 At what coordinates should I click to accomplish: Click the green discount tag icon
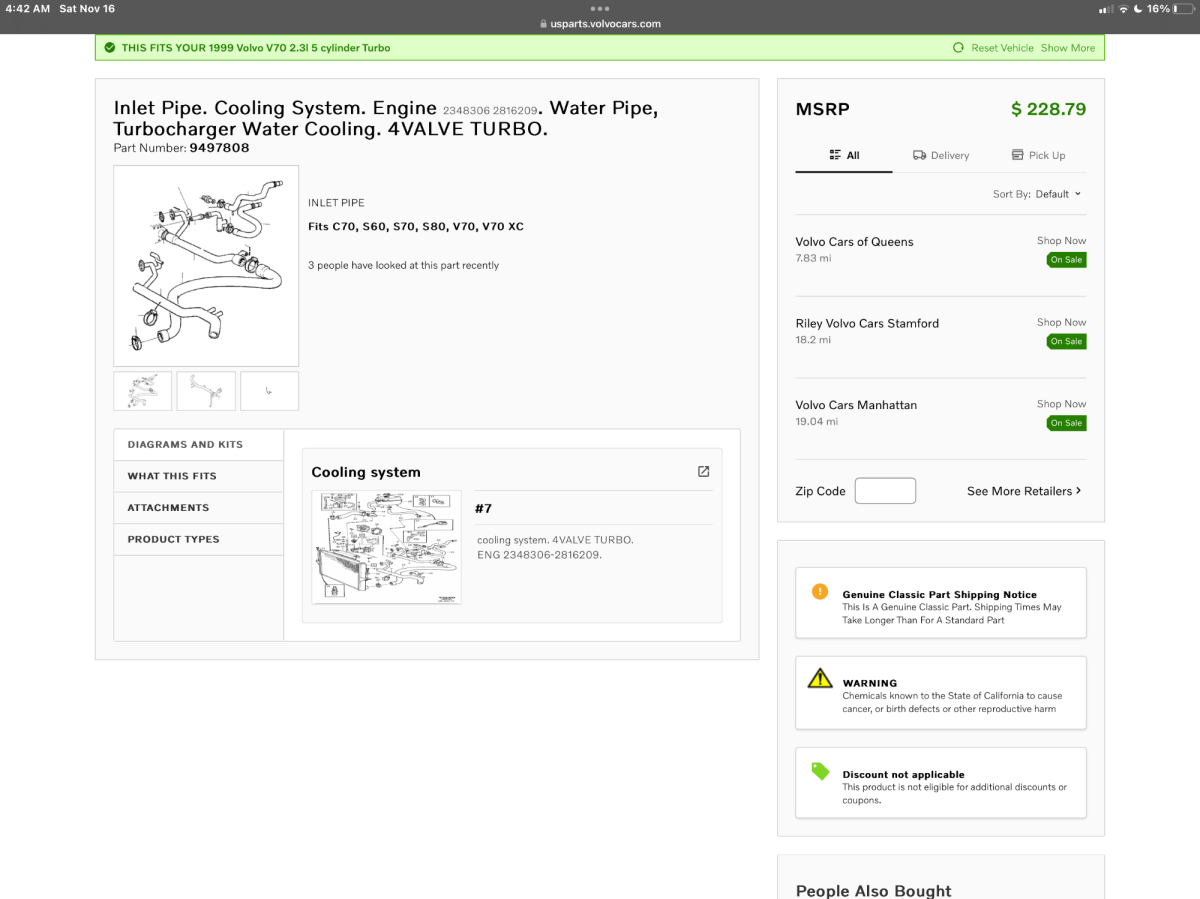[x=820, y=771]
